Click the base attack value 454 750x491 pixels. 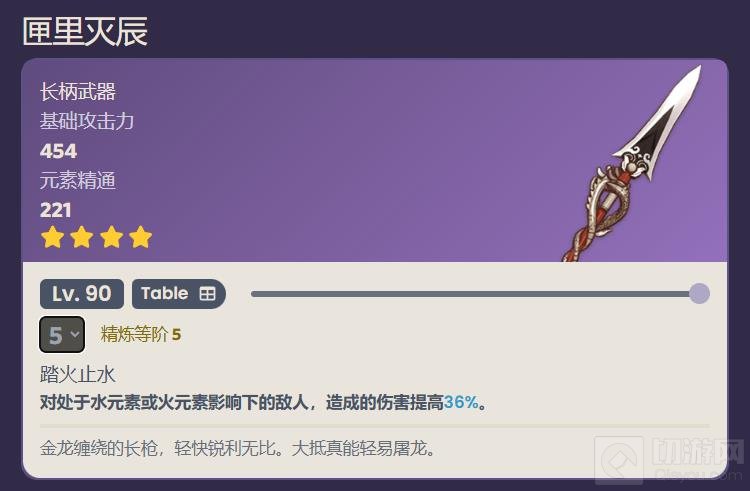[58, 151]
